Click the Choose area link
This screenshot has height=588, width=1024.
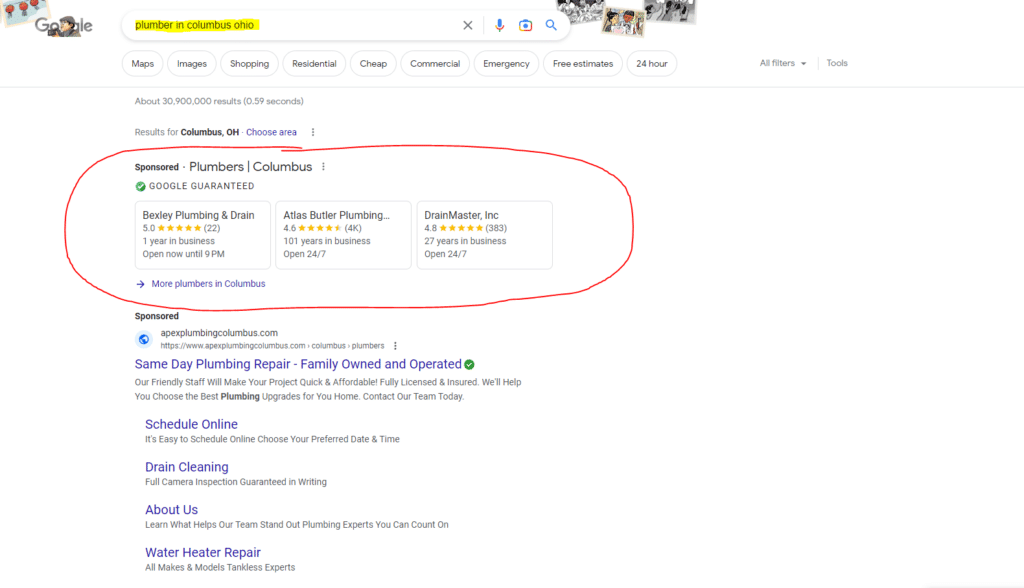point(271,132)
